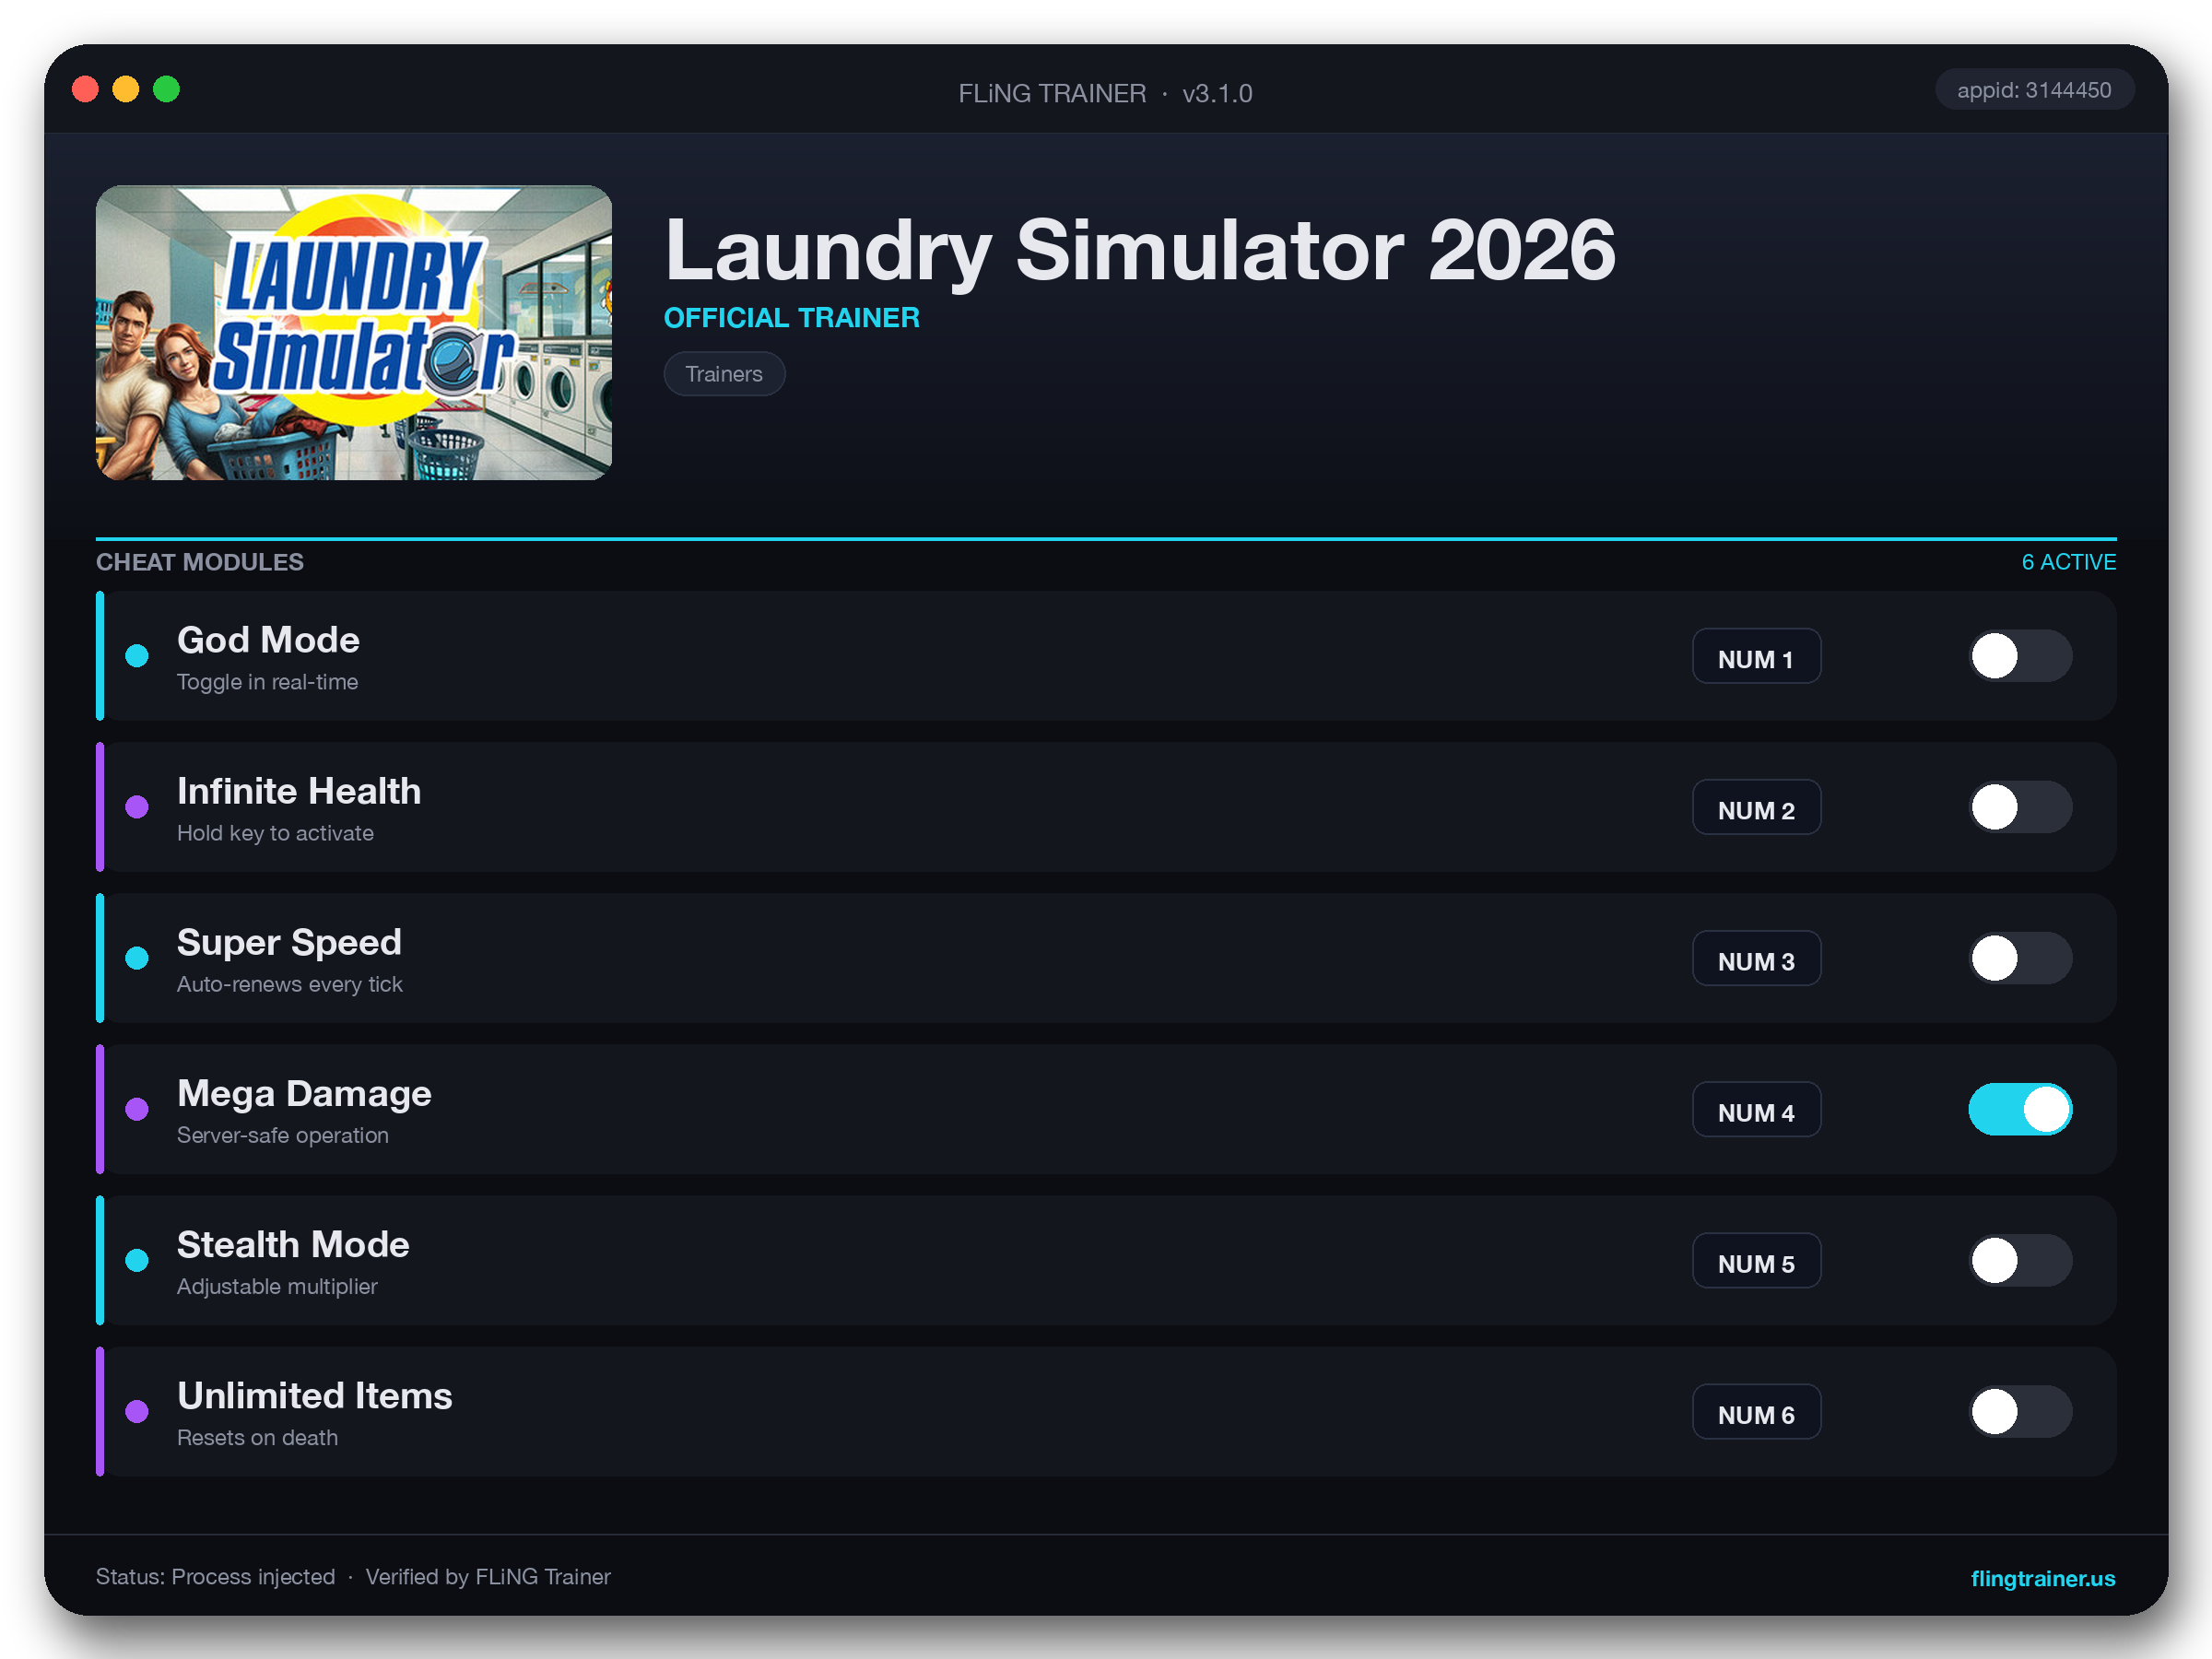Minimize the window using the yellow button

pyautogui.click(x=126, y=90)
